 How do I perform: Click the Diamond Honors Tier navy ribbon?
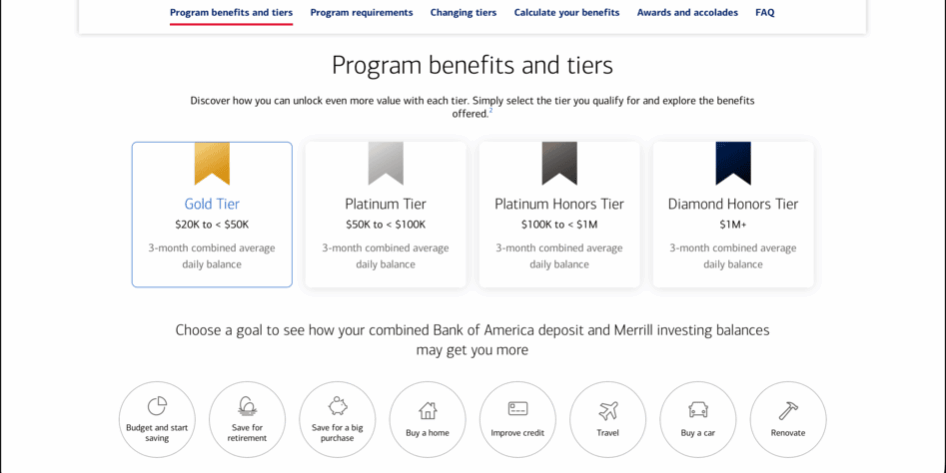733,162
